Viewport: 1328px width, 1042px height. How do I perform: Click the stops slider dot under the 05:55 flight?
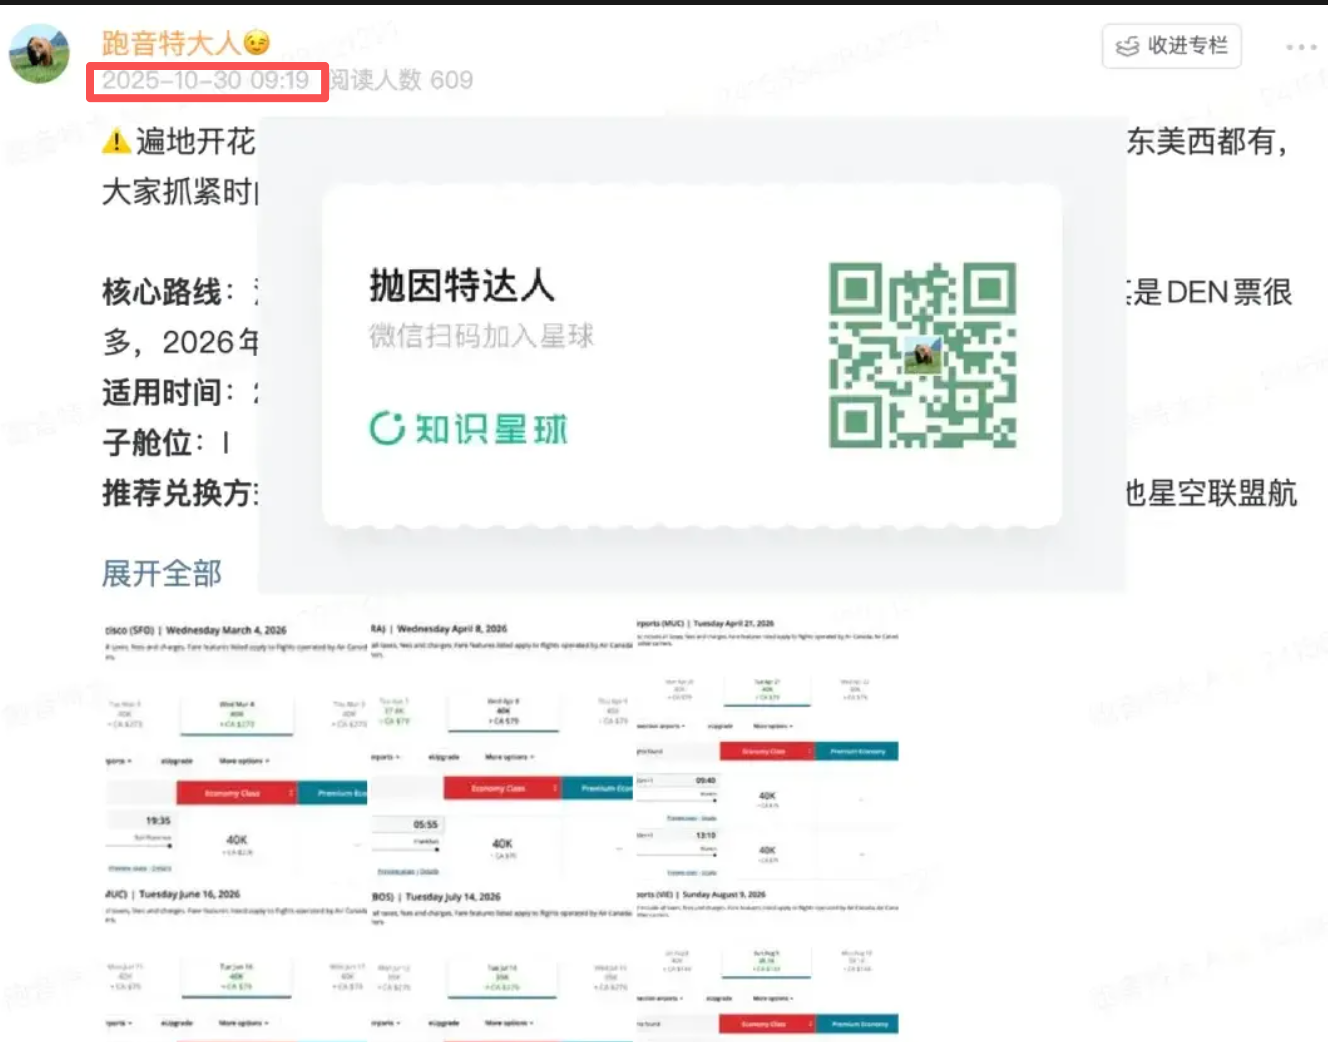(437, 848)
